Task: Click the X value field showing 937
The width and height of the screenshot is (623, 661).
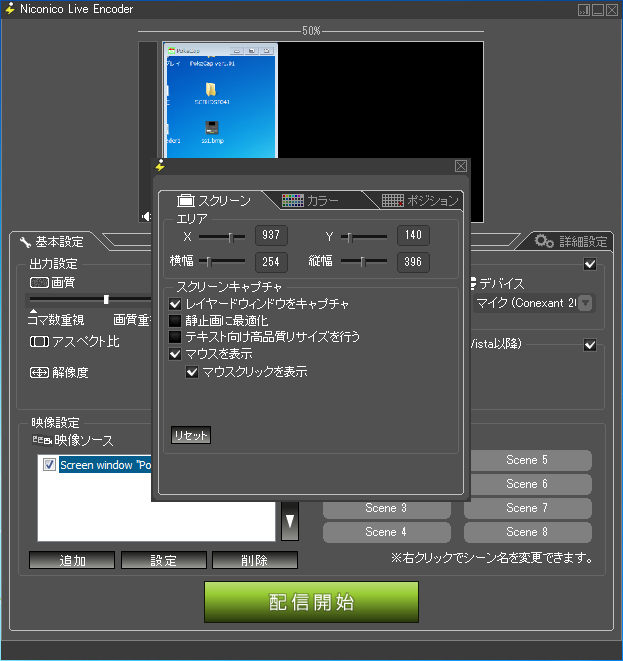Action: coord(271,235)
